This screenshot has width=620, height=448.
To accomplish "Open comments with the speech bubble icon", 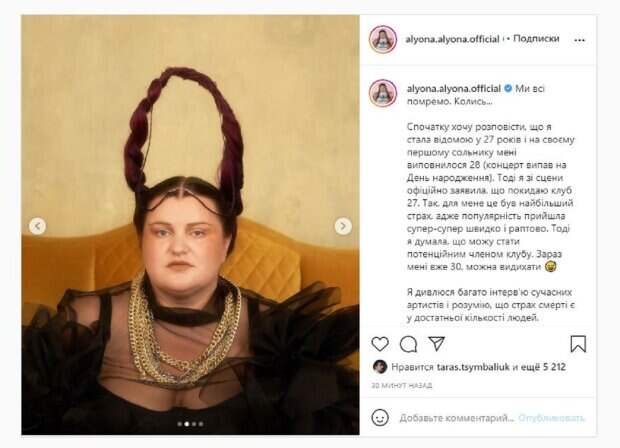I will point(408,344).
